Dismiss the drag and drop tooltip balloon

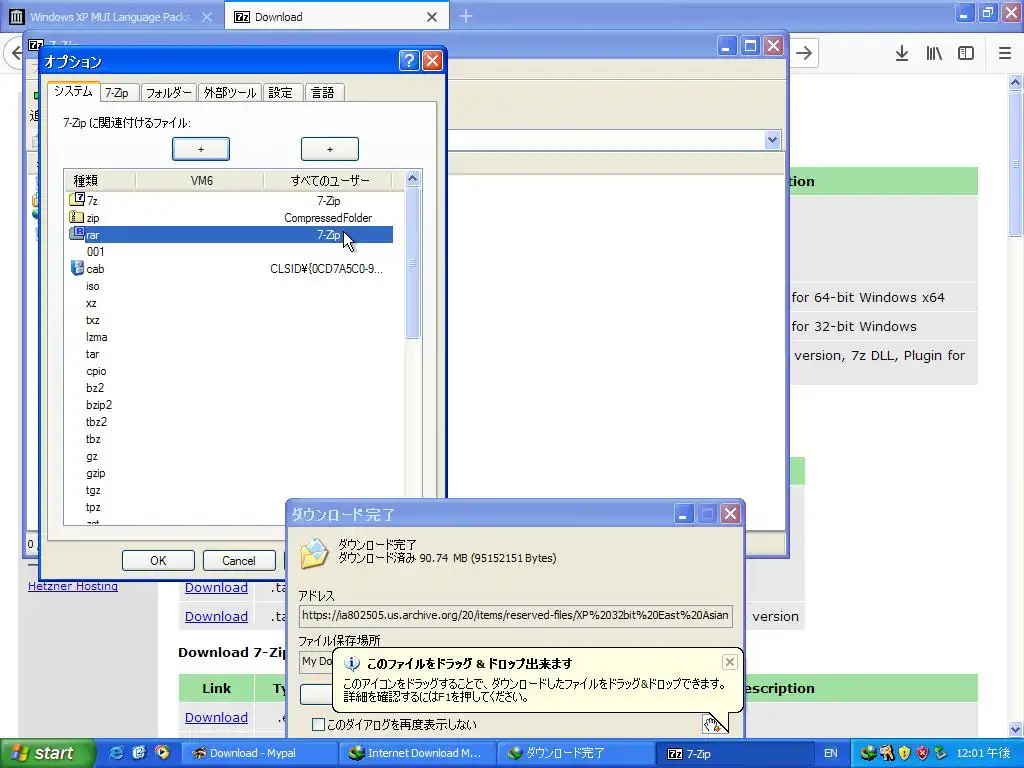(x=729, y=662)
